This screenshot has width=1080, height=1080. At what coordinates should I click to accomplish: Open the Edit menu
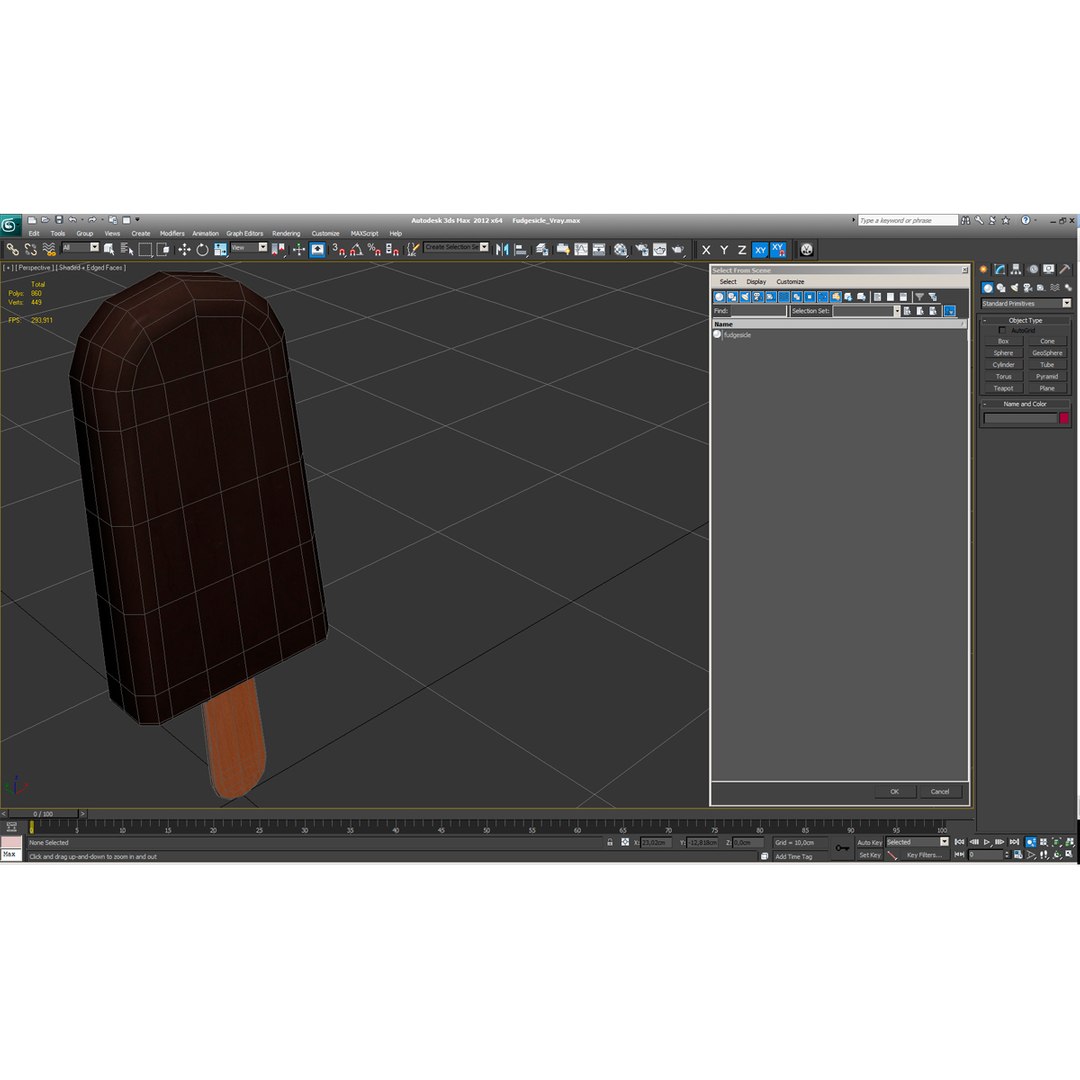click(x=34, y=233)
